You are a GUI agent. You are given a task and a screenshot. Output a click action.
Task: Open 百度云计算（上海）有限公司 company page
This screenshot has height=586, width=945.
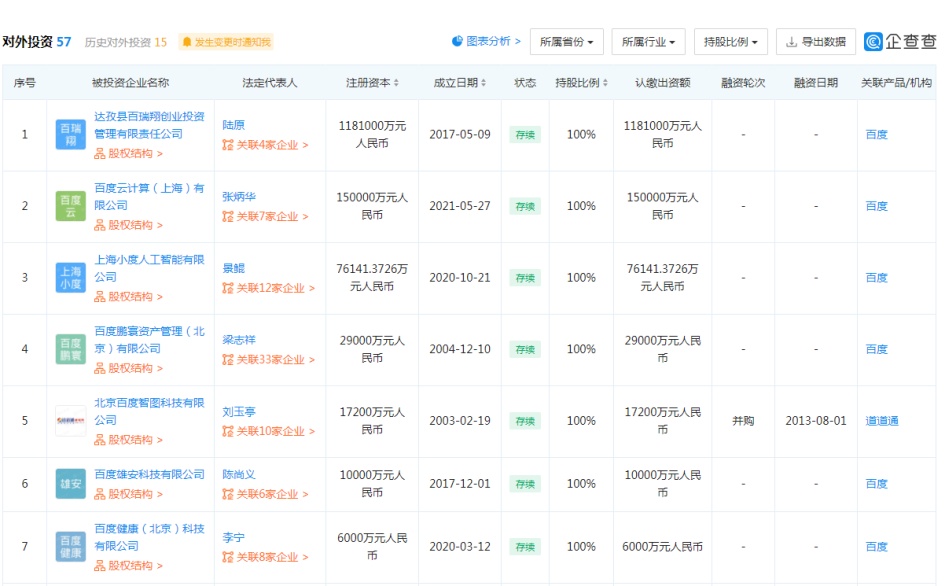tap(149, 197)
